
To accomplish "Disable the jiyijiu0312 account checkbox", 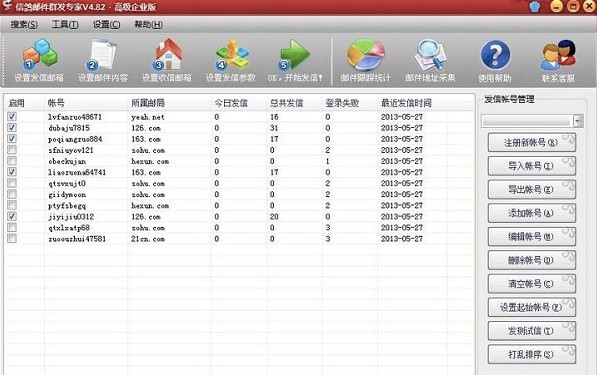I will (12, 216).
